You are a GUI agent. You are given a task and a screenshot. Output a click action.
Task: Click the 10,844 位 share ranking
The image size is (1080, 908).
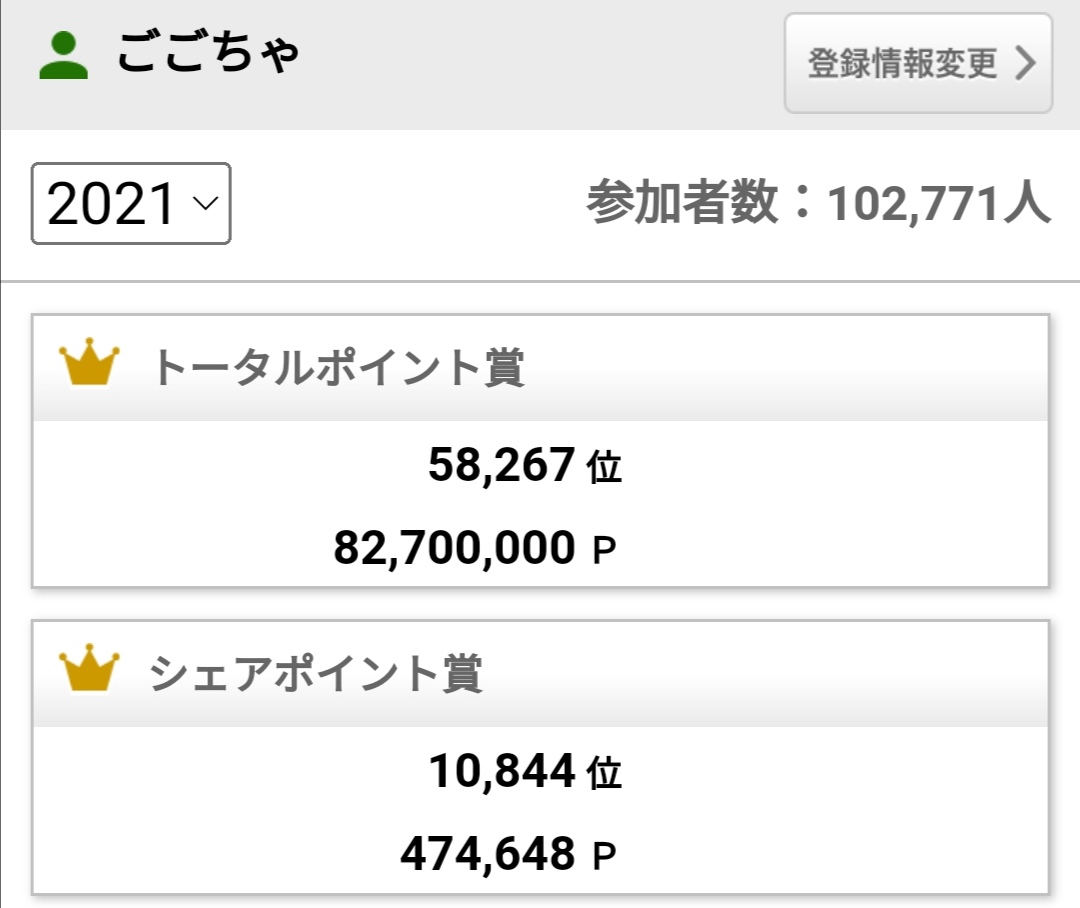[x=525, y=771]
